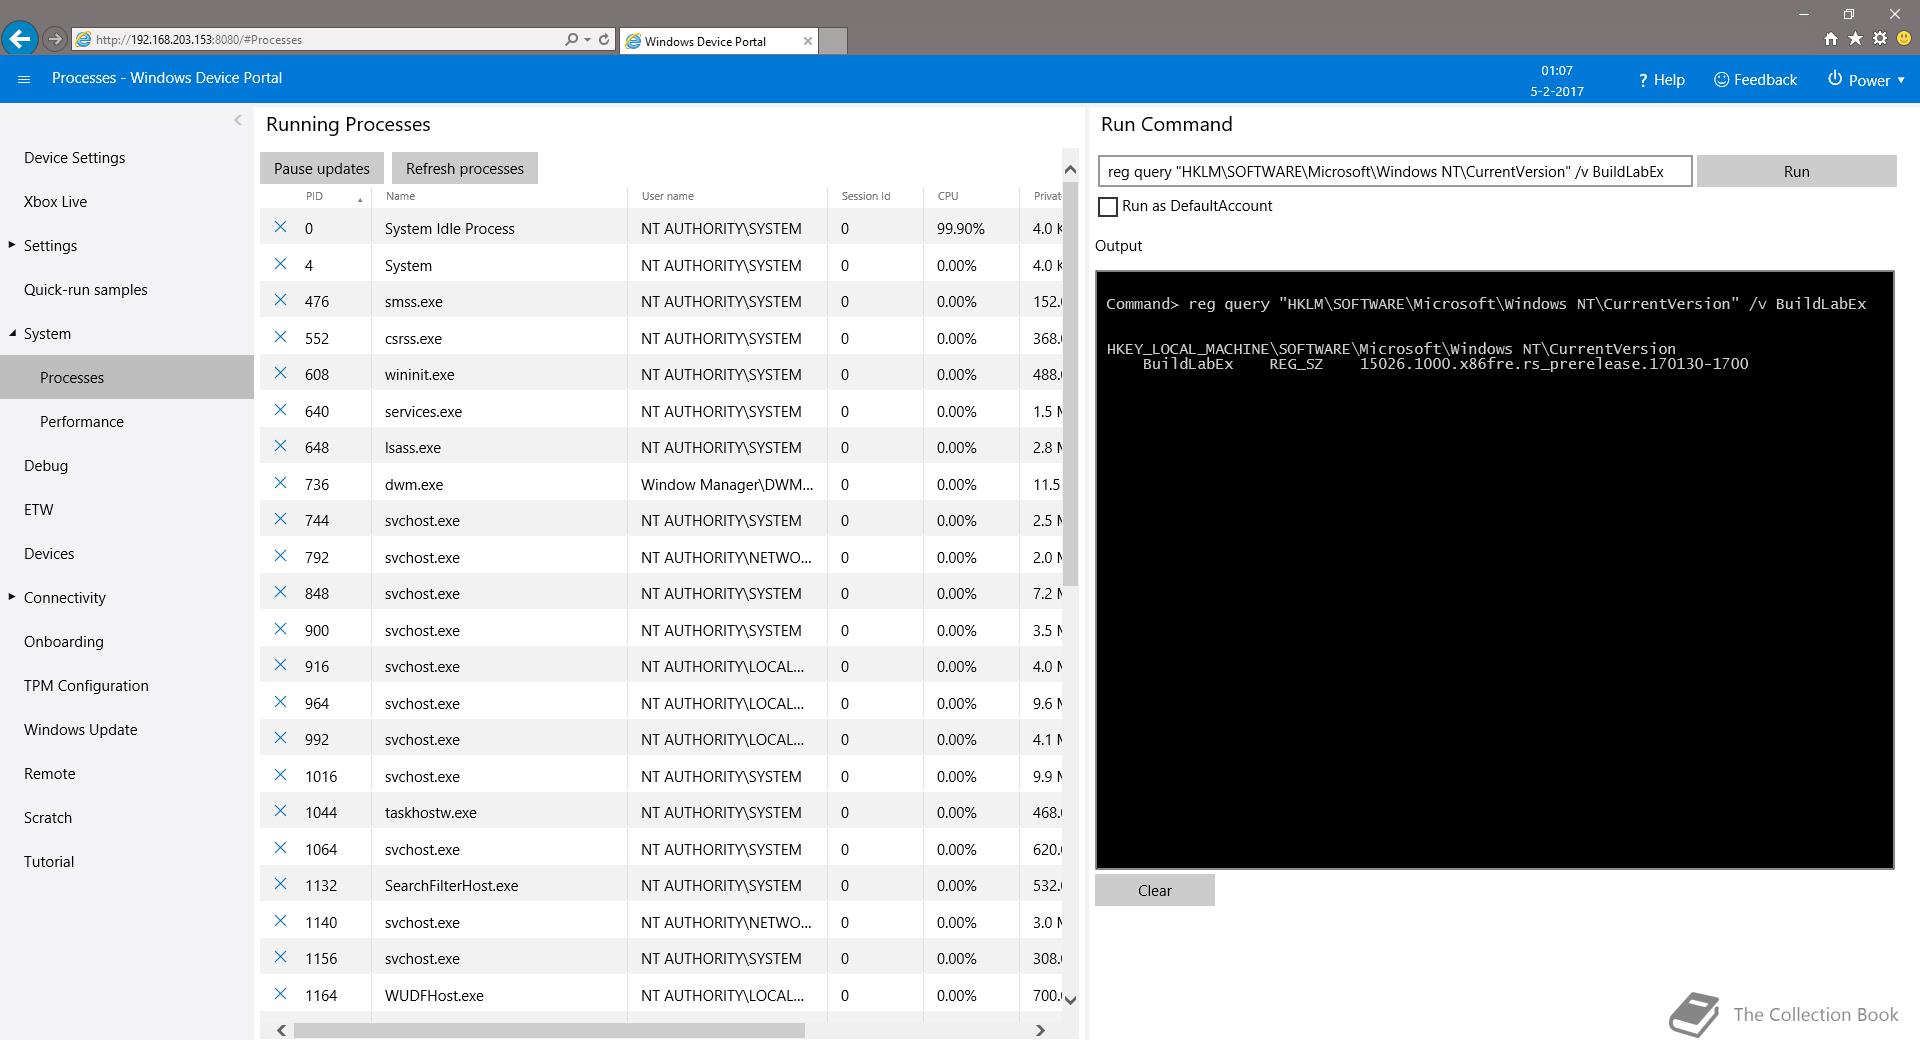Screen dimensions: 1920x1040
Task: Open the Onboarding page
Action: point(64,642)
